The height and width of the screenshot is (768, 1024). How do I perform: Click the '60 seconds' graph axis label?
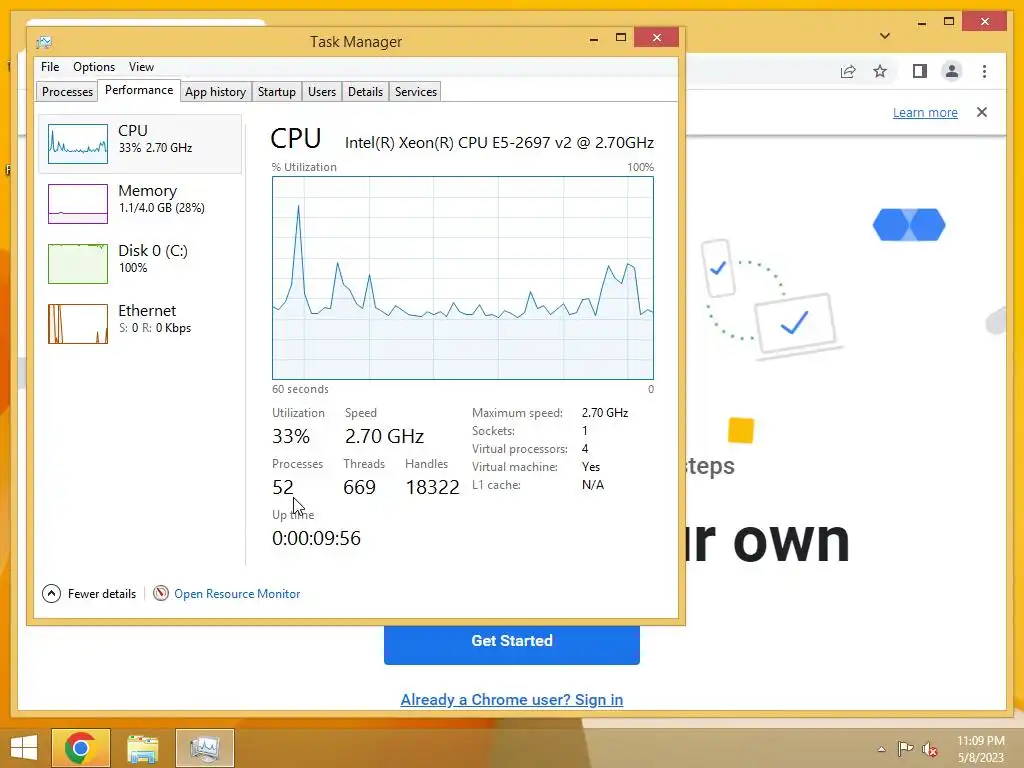pyautogui.click(x=300, y=389)
